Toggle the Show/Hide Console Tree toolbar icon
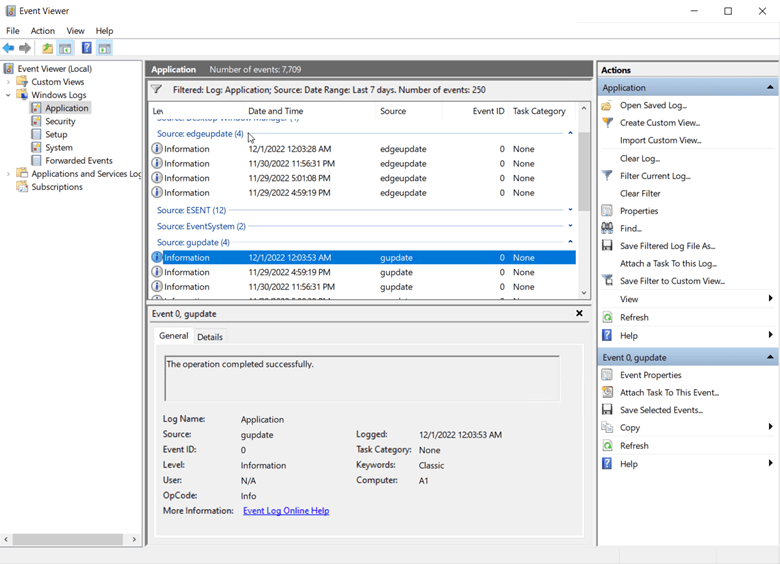 pos(65,48)
